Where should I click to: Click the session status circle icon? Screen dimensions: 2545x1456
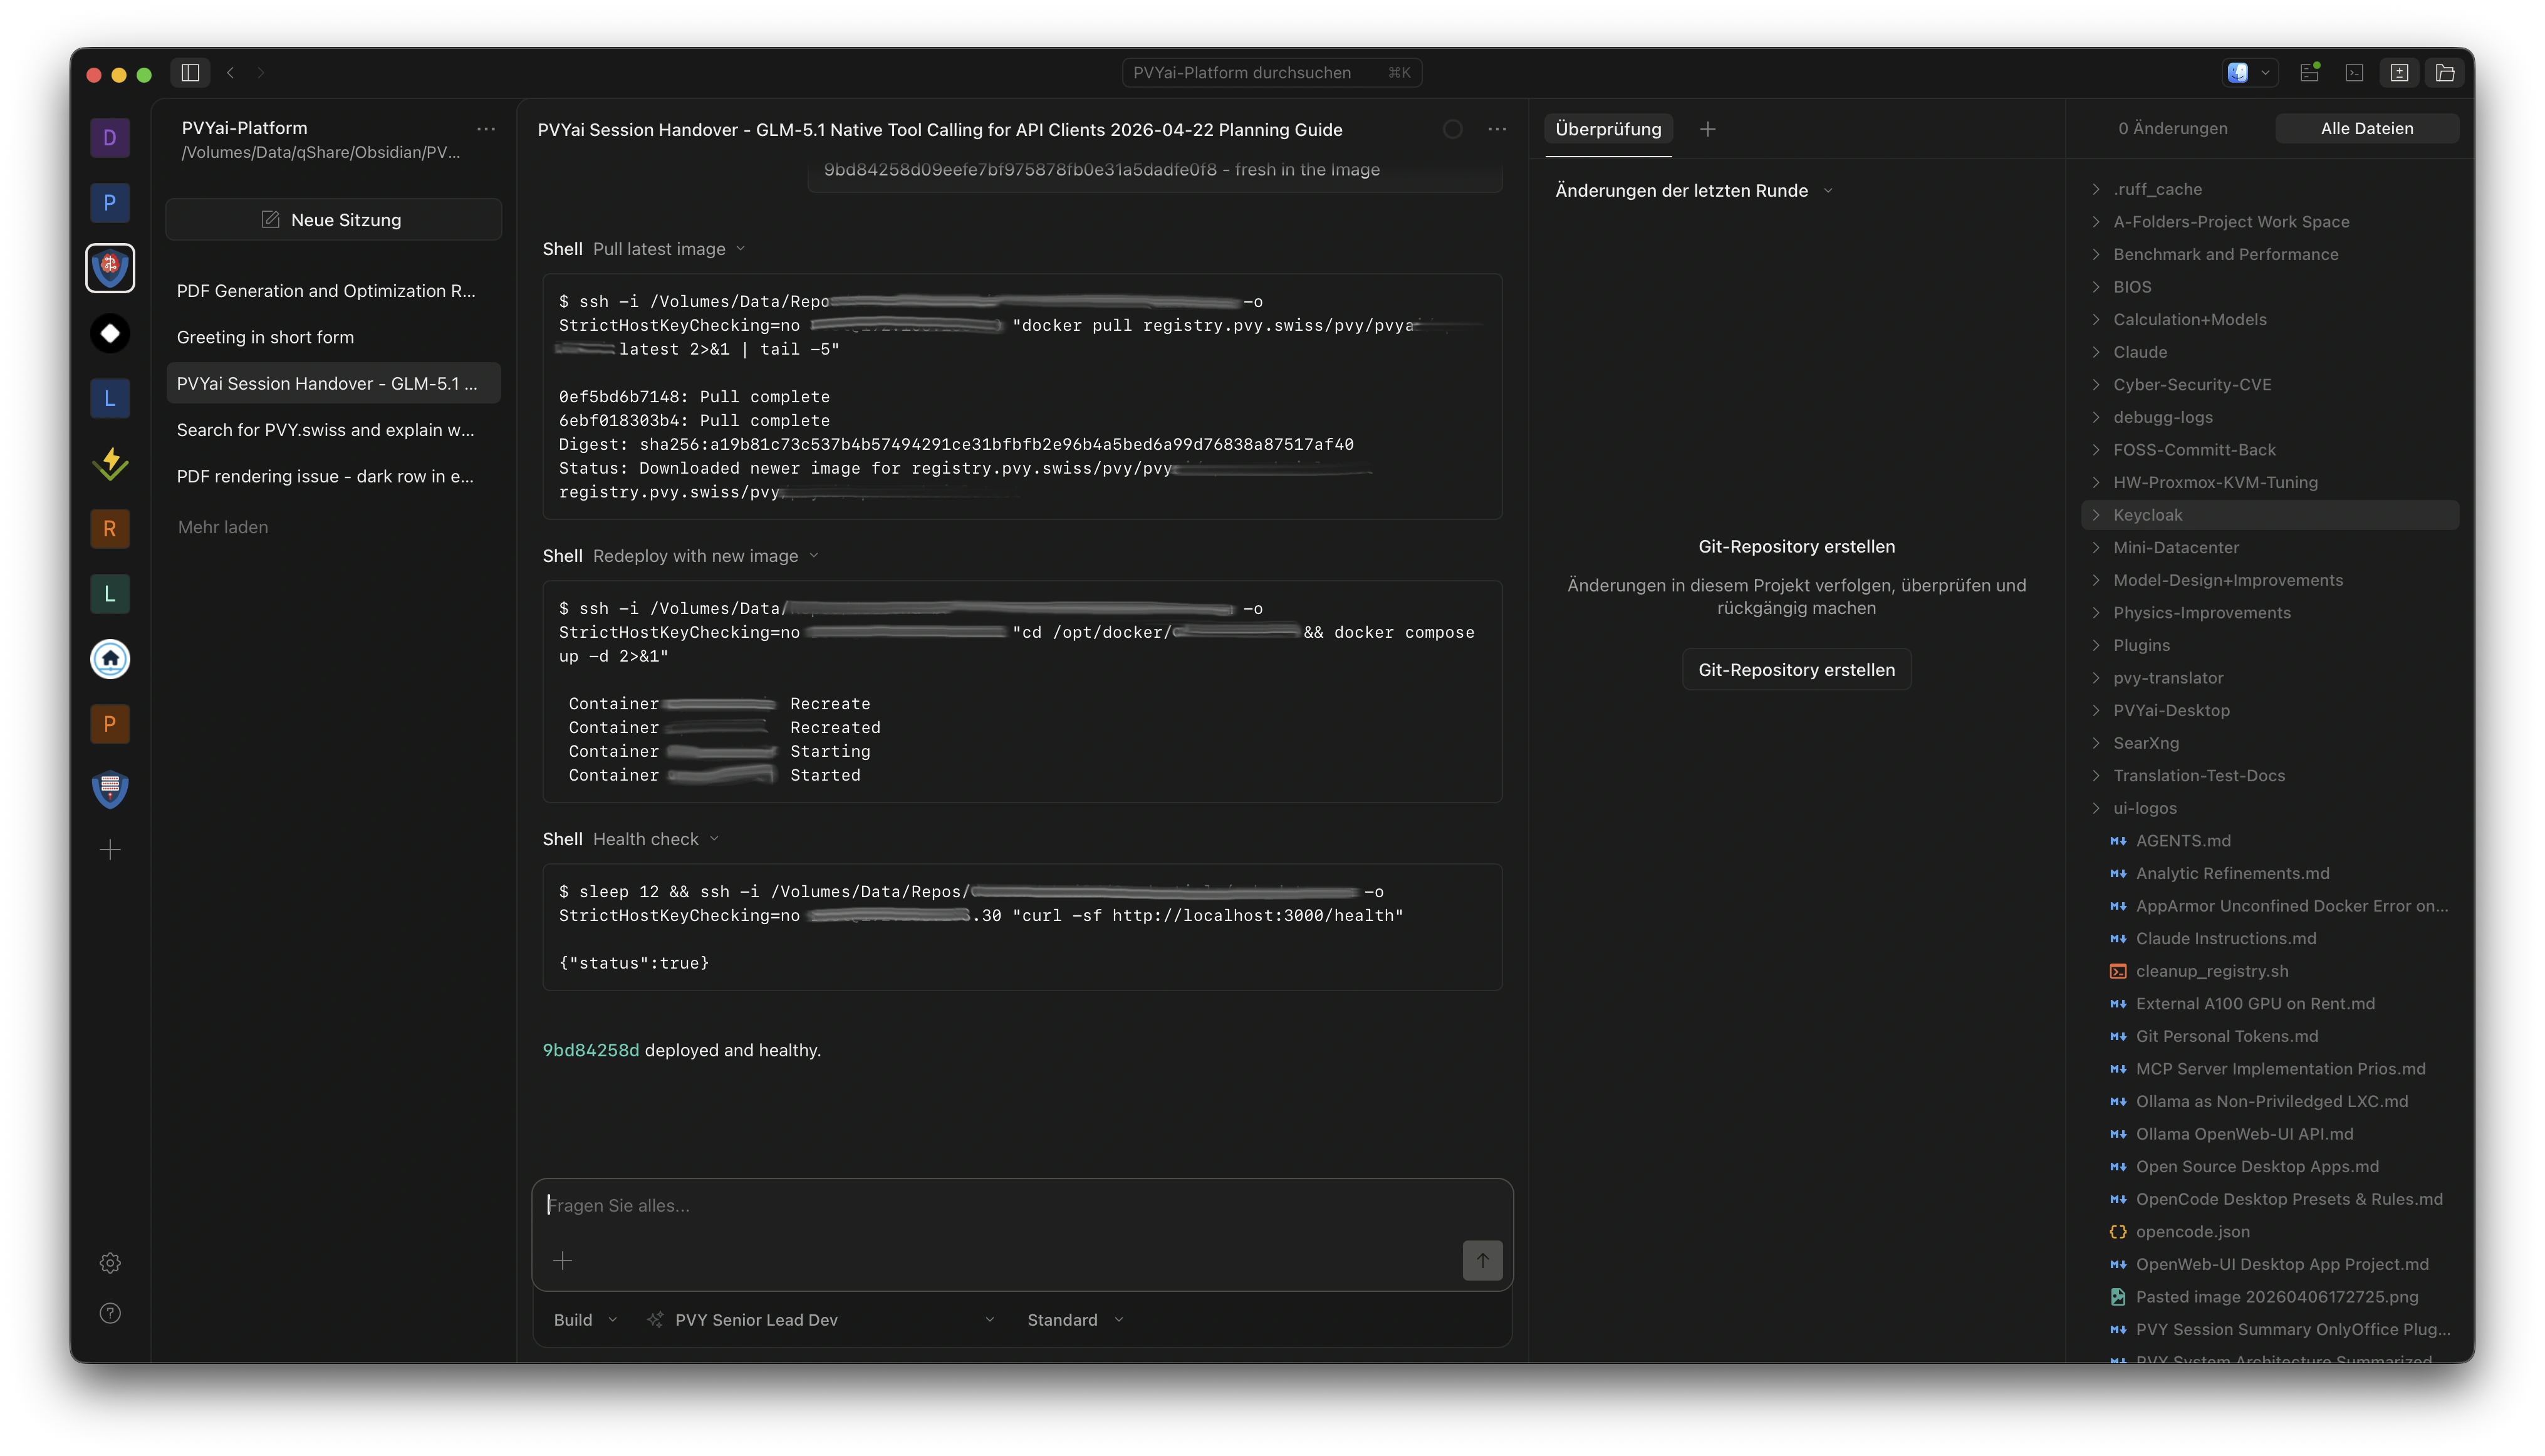click(x=1453, y=129)
